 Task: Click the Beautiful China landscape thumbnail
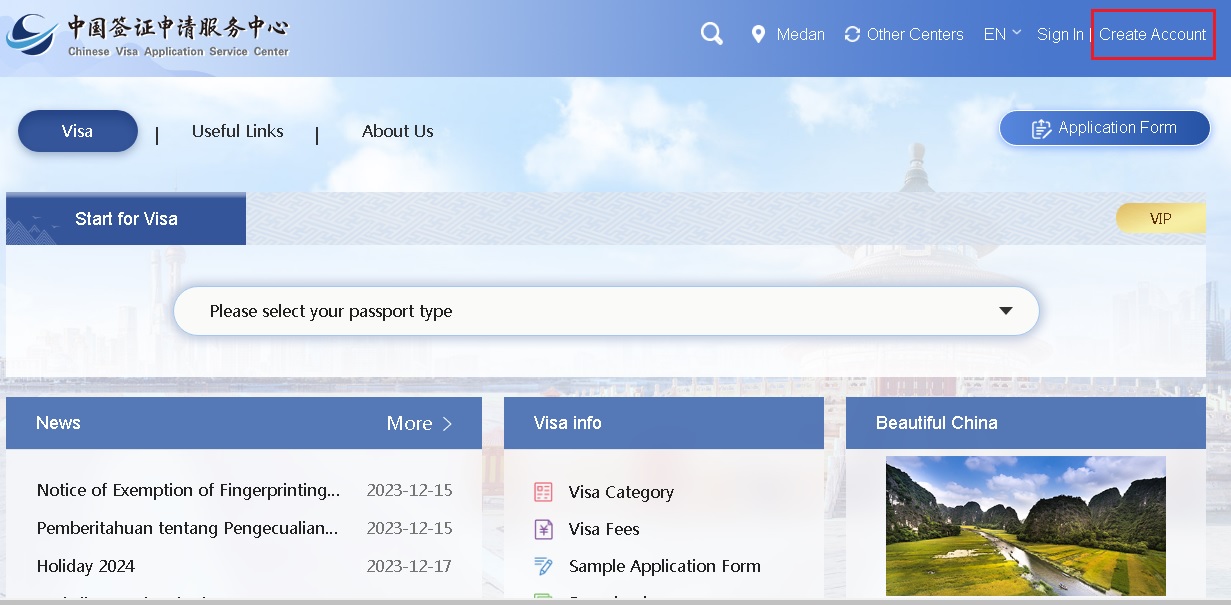click(x=1025, y=525)
